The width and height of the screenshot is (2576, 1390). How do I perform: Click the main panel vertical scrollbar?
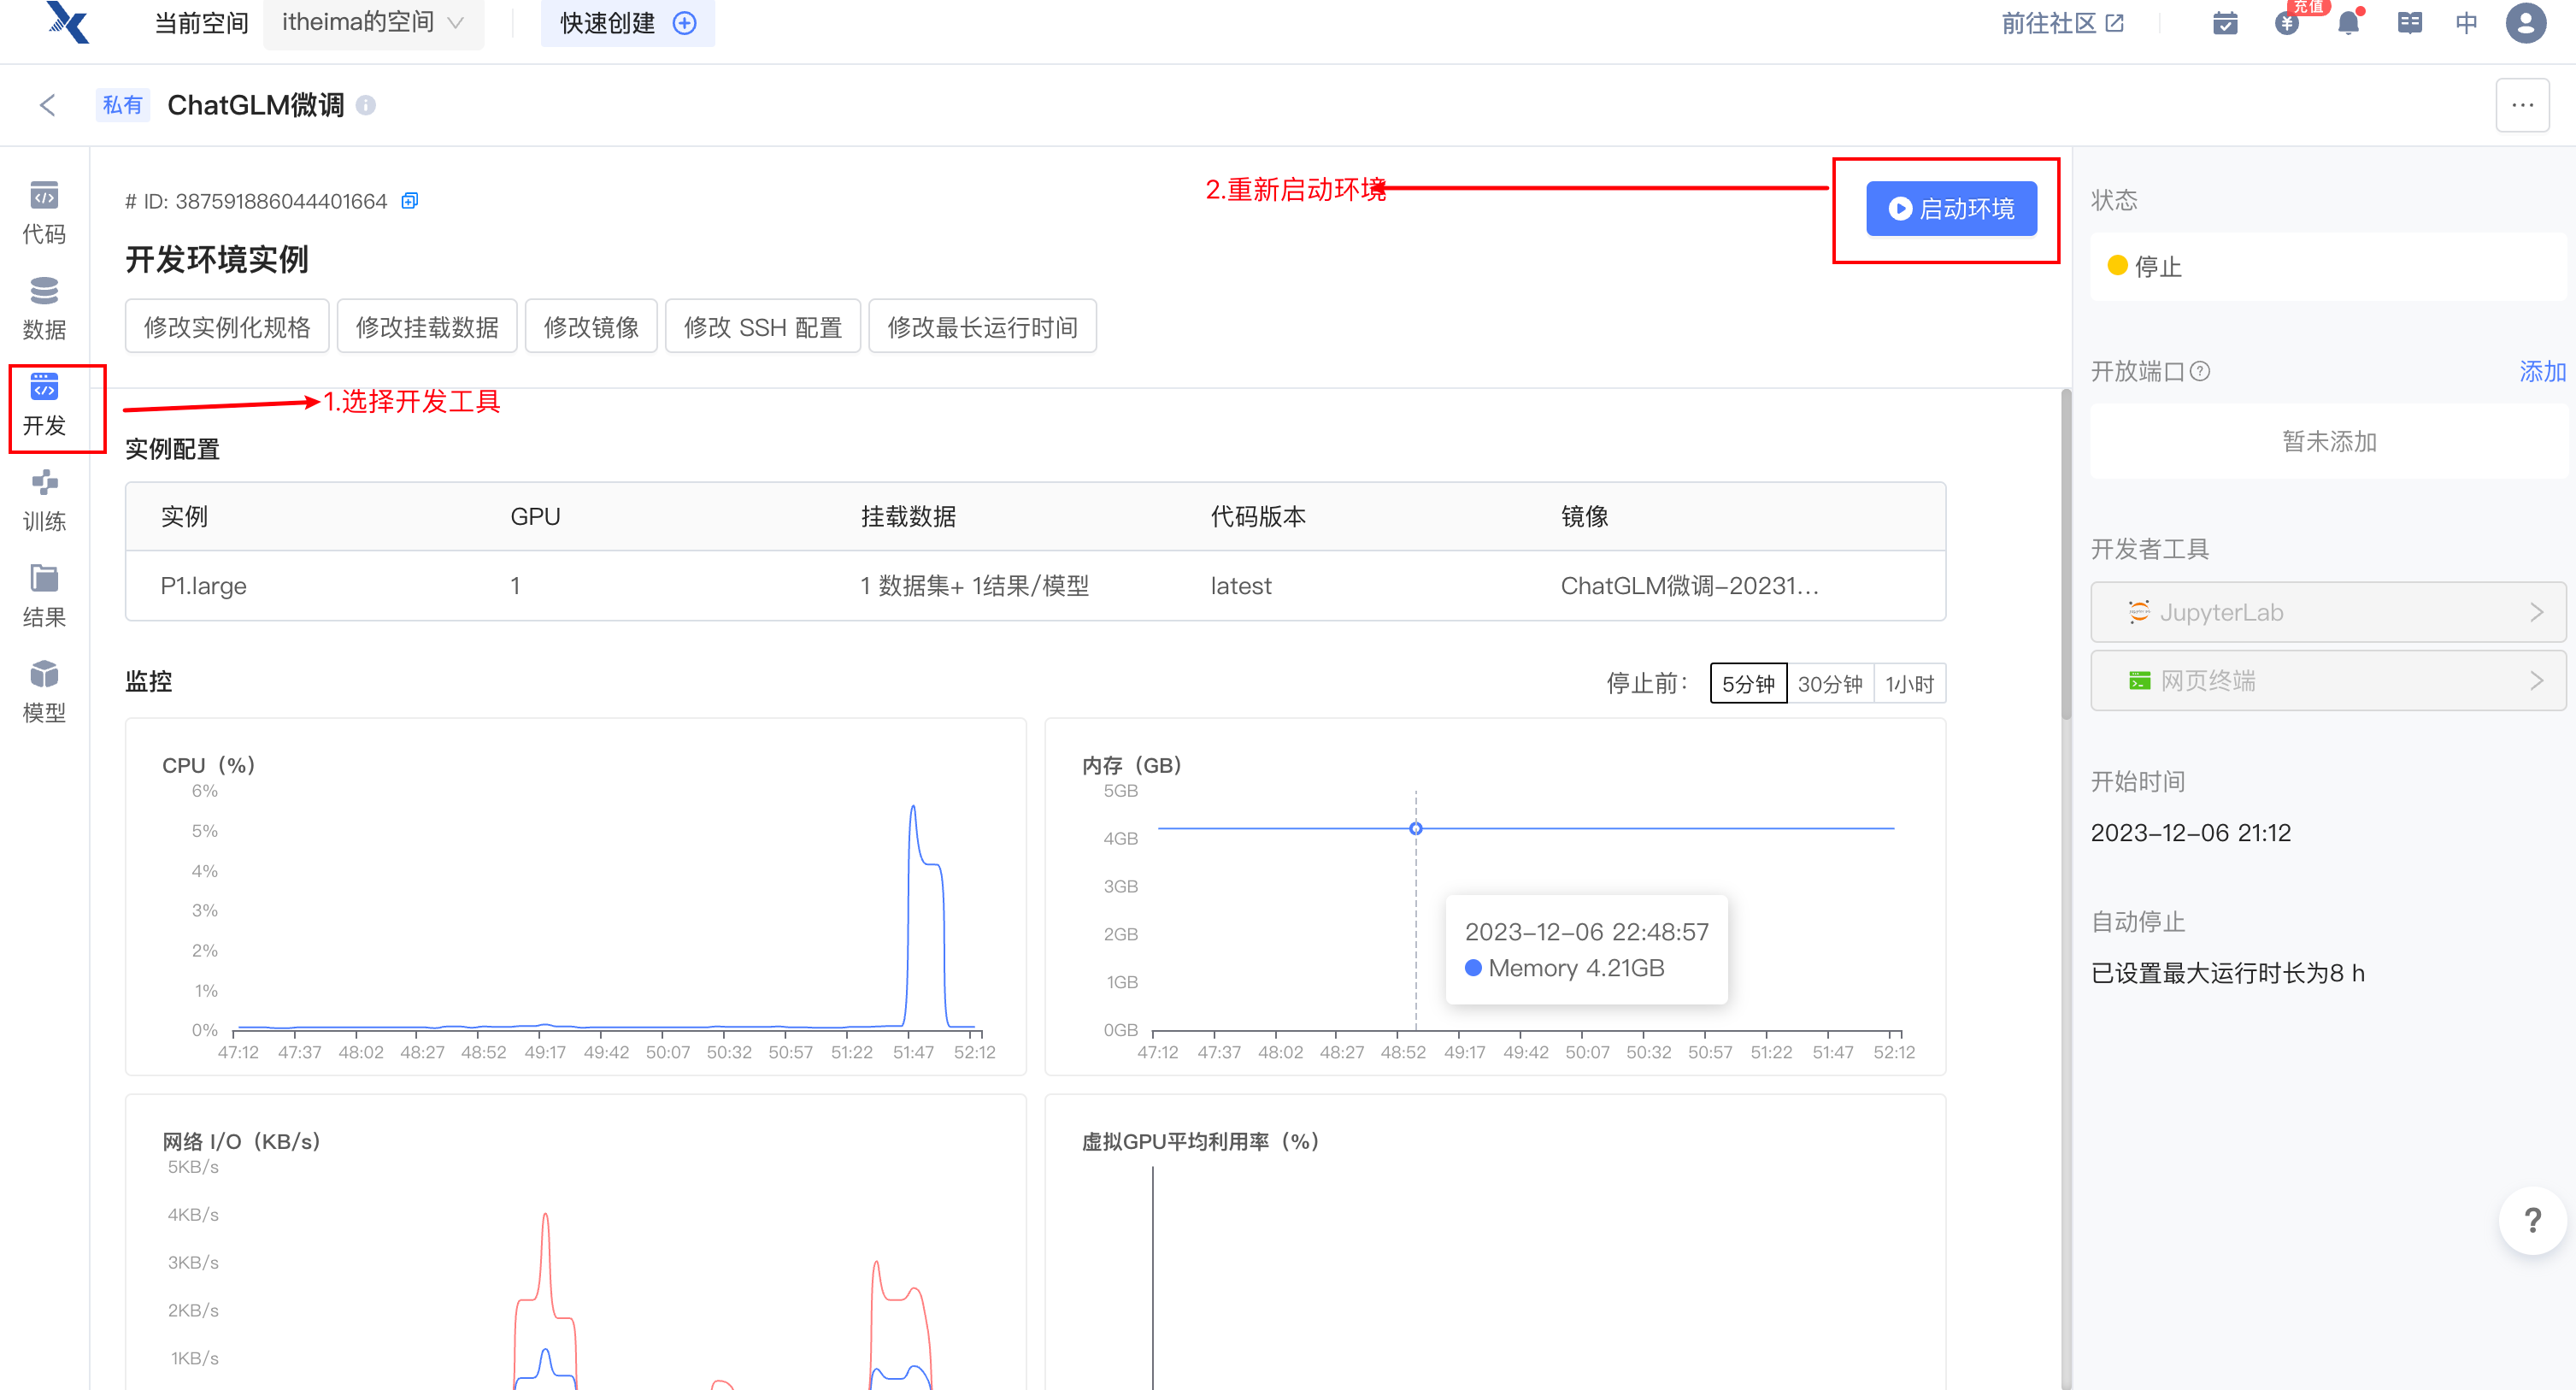[2066, 555]
